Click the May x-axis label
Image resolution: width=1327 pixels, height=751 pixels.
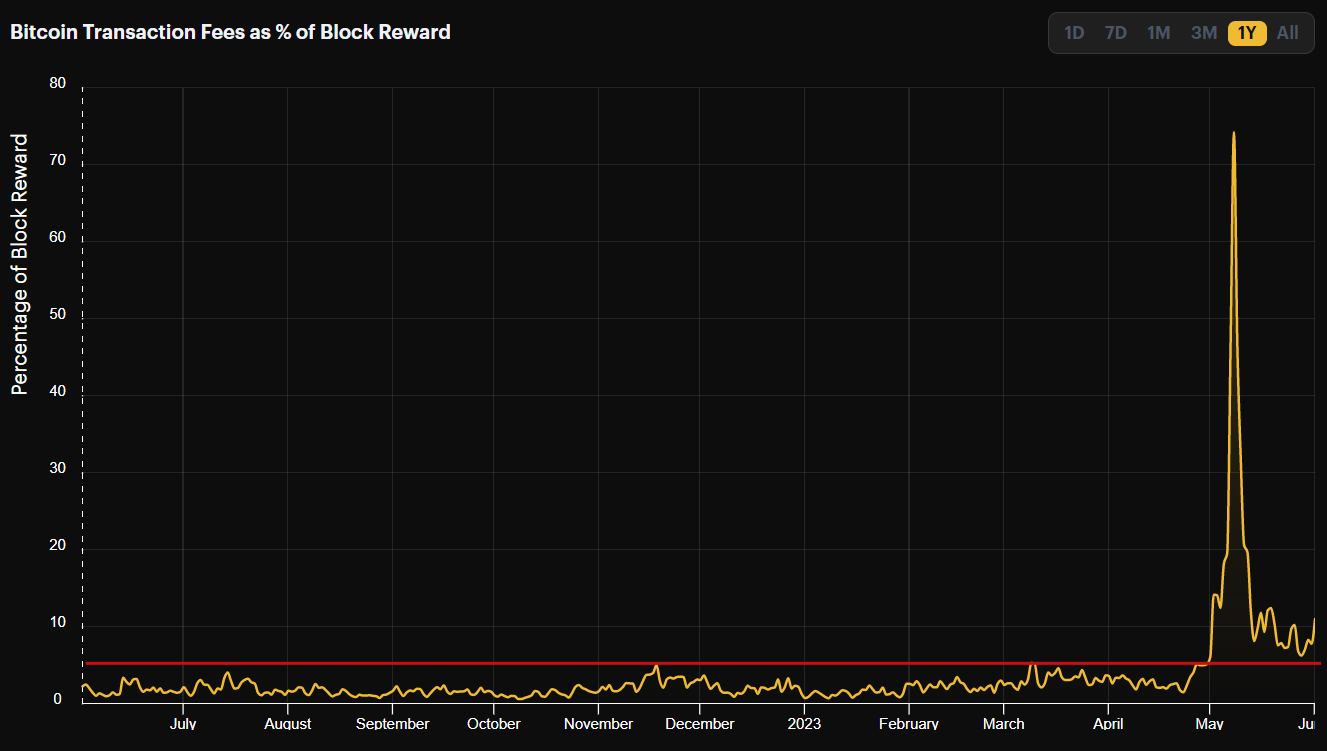point(1210,724)
